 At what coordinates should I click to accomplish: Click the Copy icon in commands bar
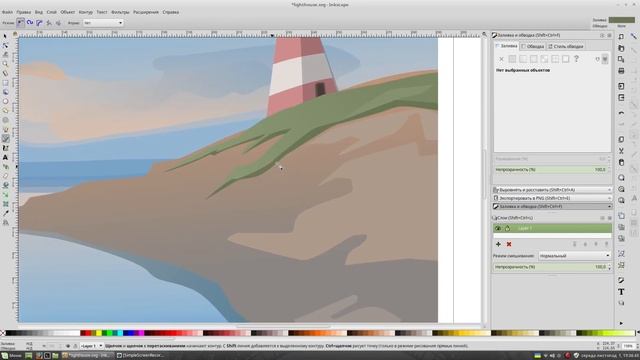[x=621, y=140]
